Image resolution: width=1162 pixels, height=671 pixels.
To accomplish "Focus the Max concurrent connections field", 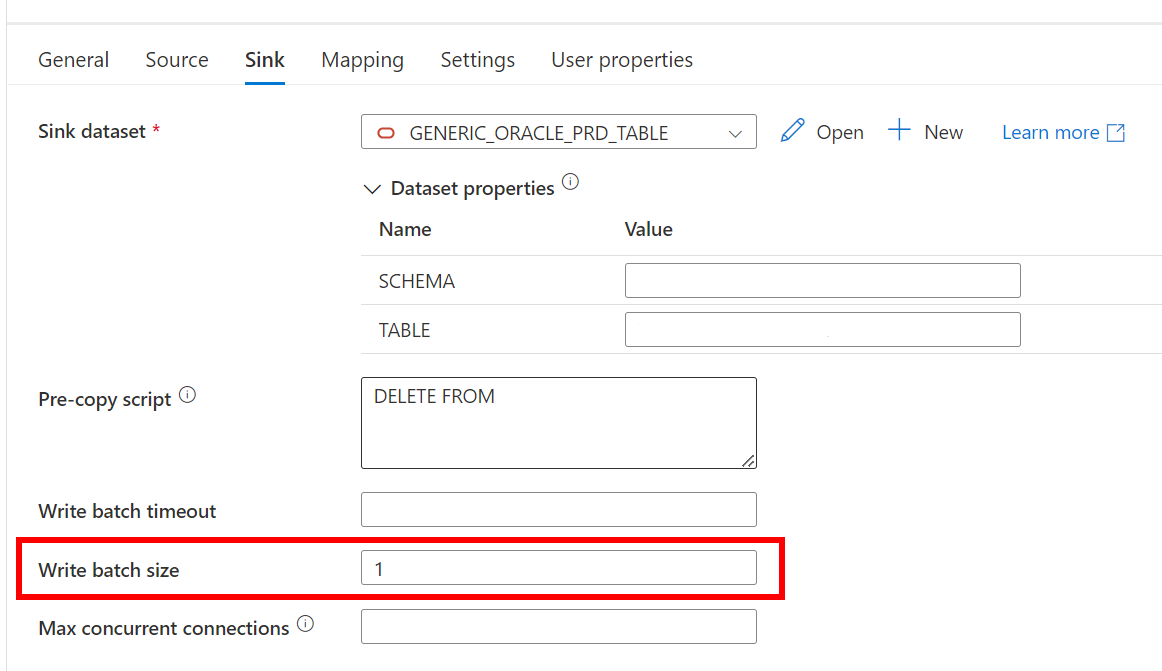I will coord(559,627).
